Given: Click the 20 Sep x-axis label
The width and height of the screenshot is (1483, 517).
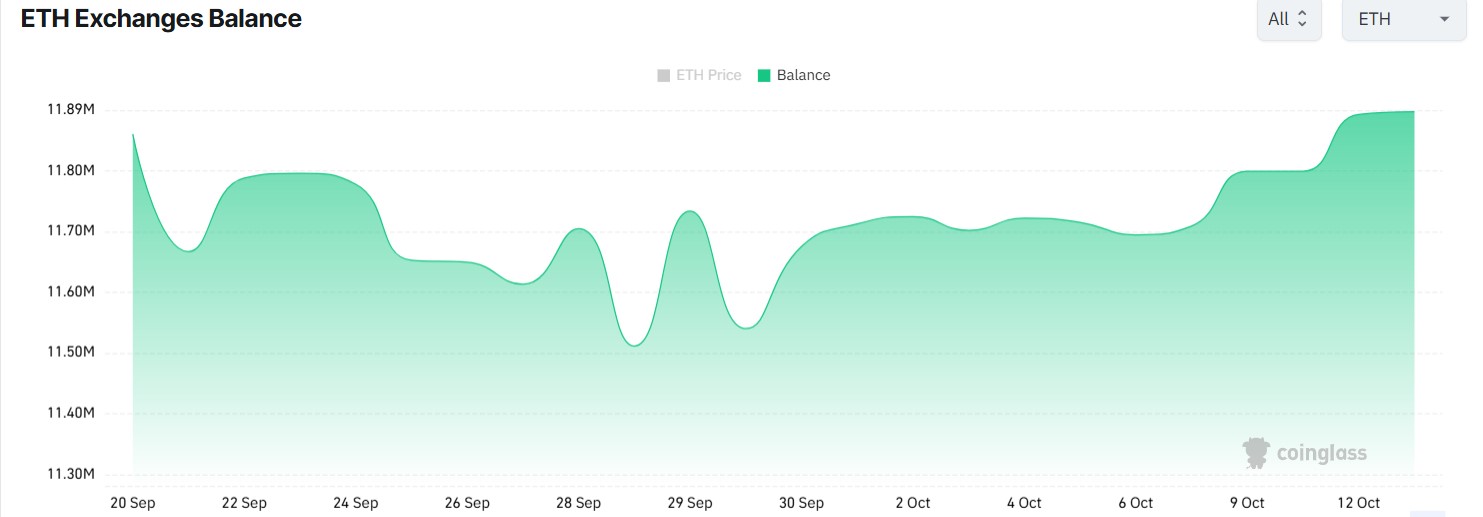Looking at the screenshot, I should [x=132, y=503].
